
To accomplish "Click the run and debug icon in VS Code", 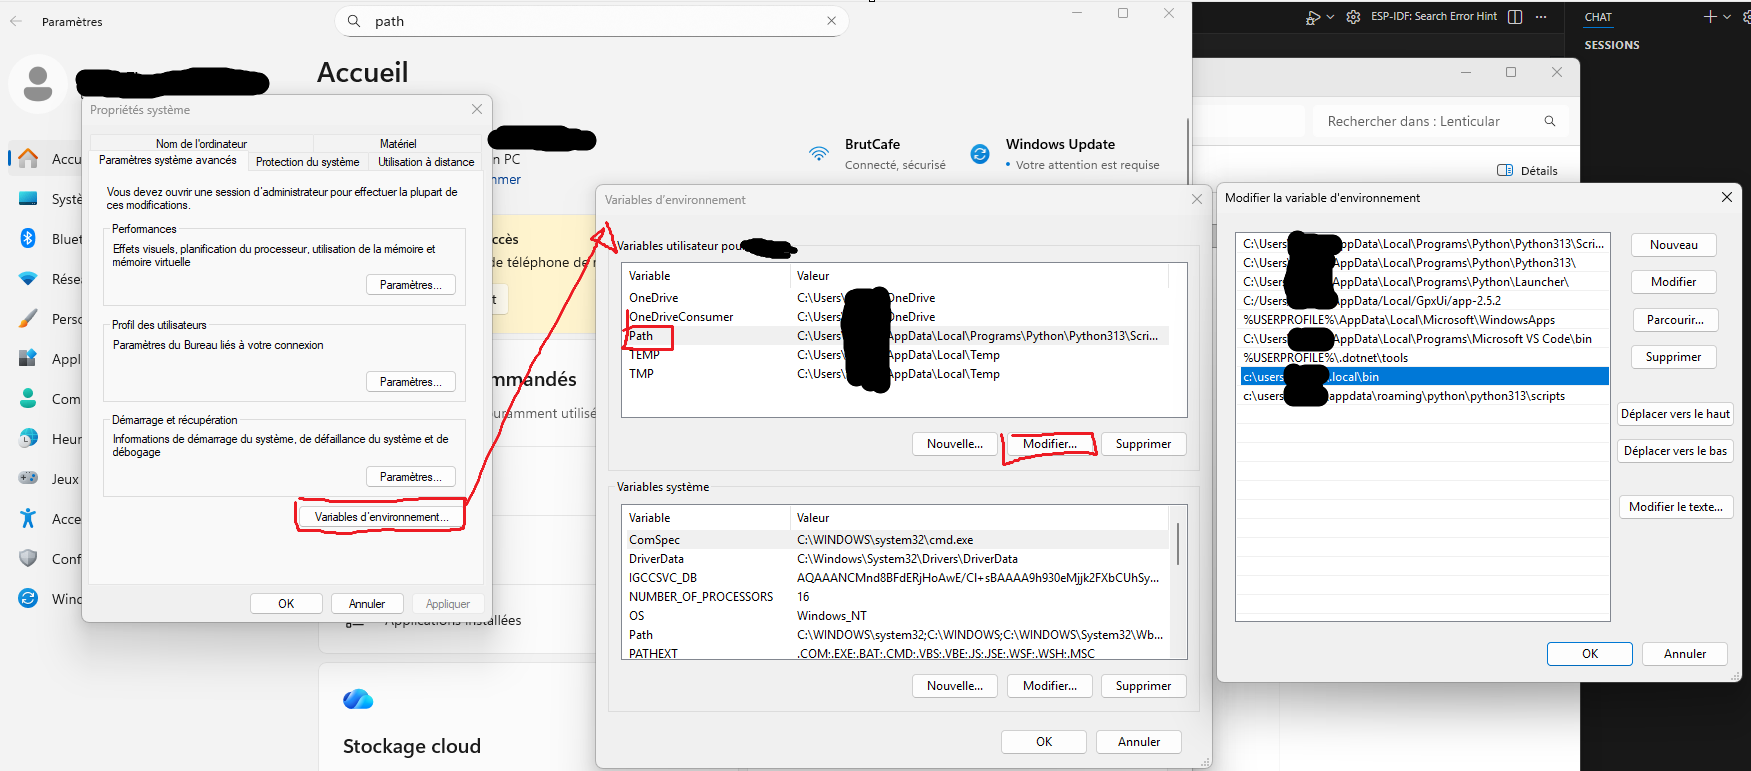I will tap(1312, 17).
